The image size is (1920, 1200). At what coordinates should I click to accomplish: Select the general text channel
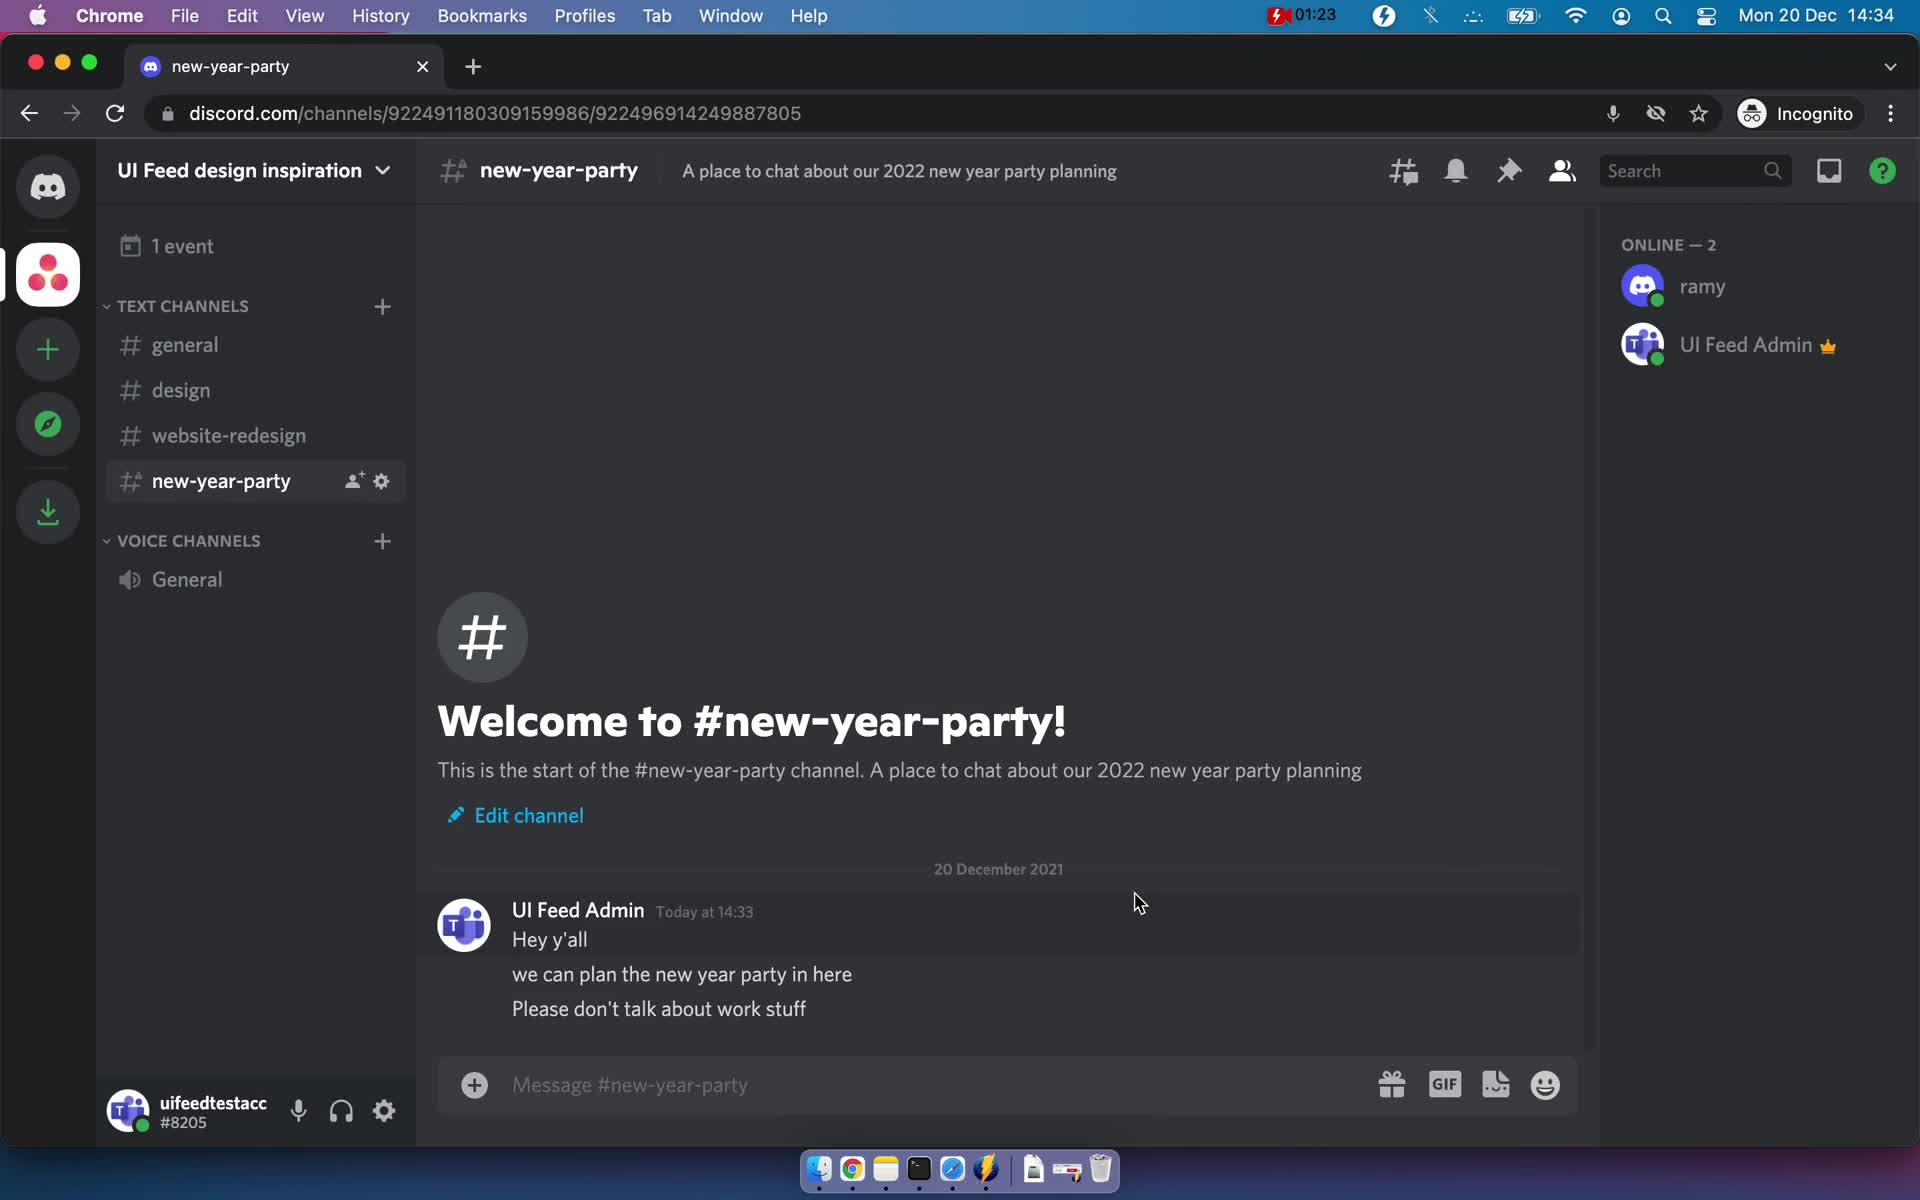coord(184,344)
